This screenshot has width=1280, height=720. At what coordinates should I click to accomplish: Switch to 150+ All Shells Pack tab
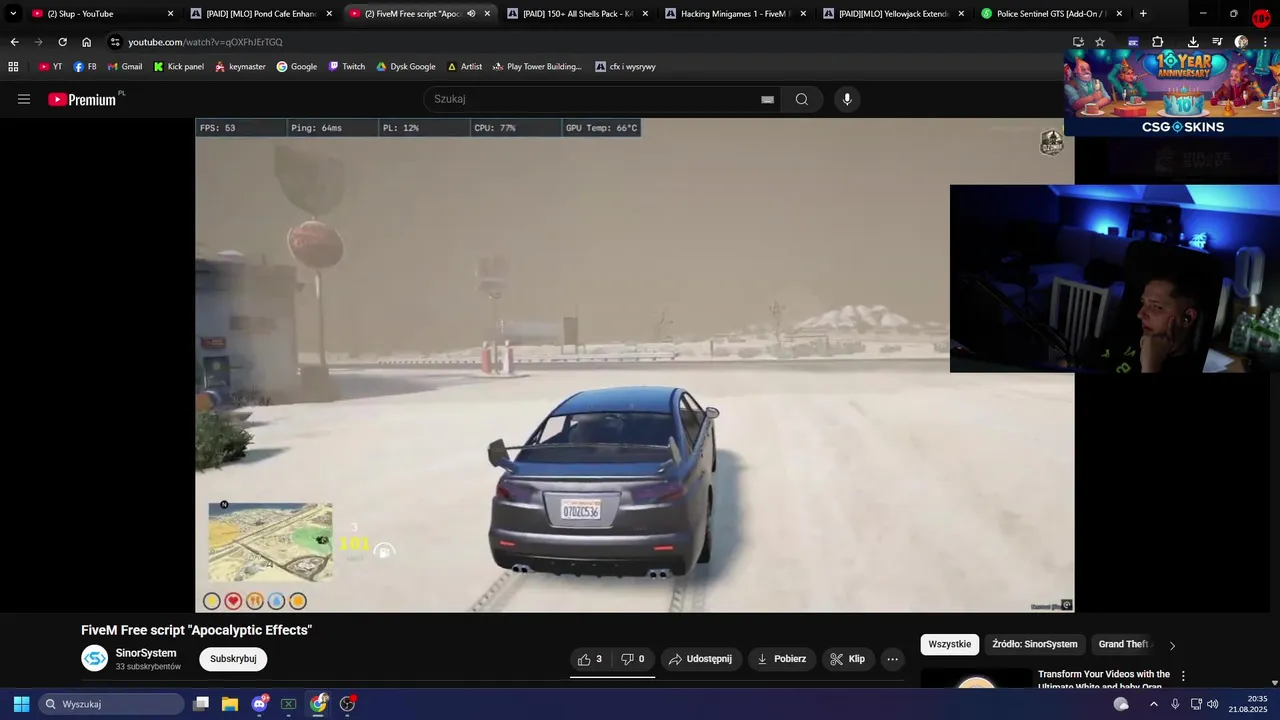pos(577,14)
